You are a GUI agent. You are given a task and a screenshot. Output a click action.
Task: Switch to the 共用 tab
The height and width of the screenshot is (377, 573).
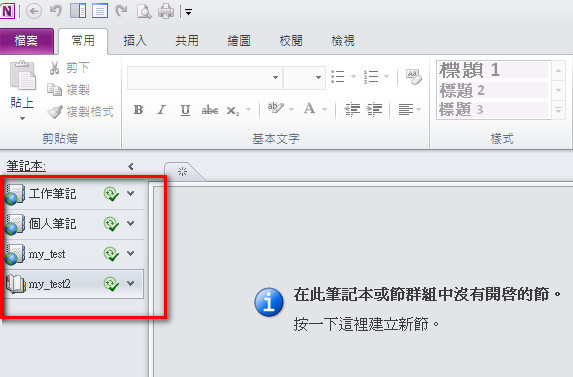click(x=187, y=41)
